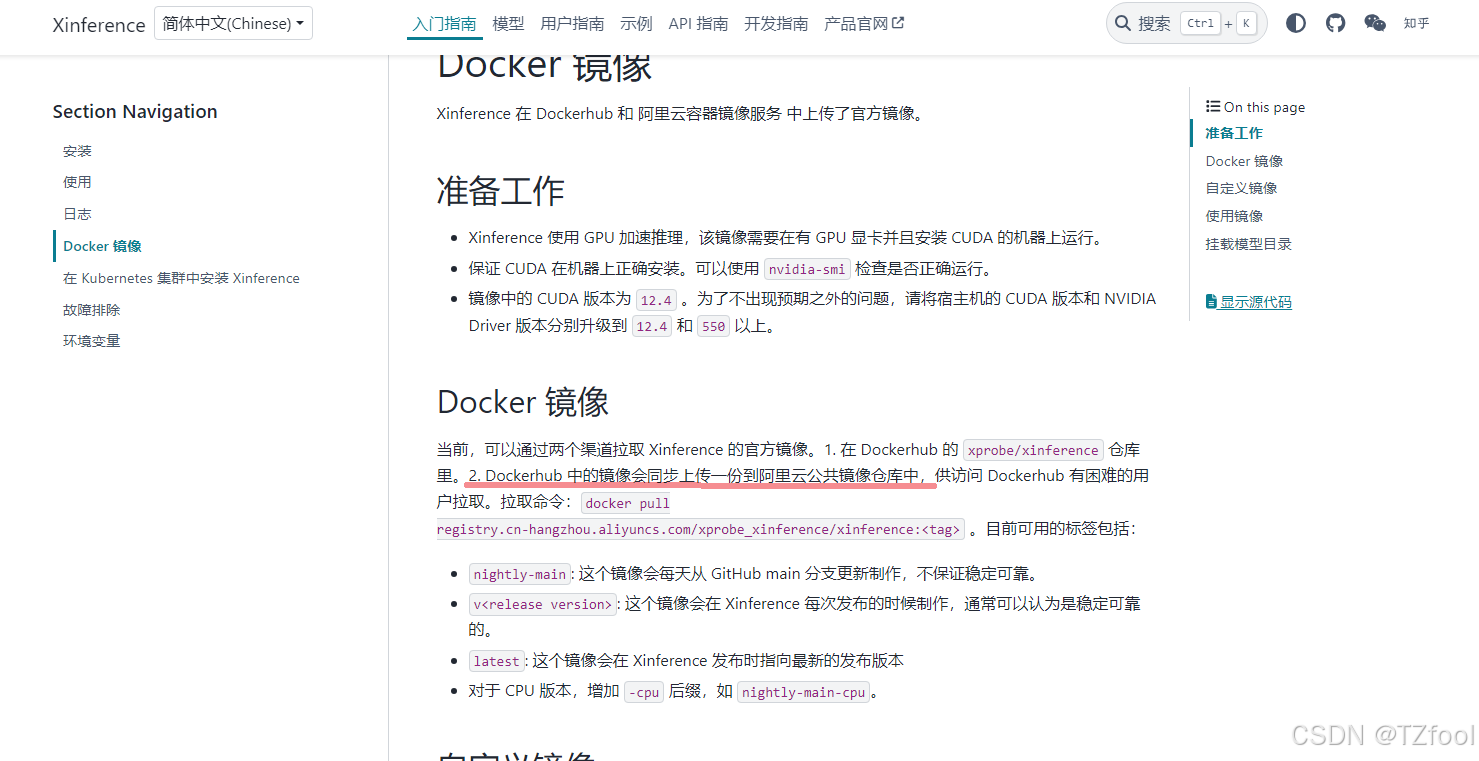Open 安装 in section navigation

click(x=77, y=151)
